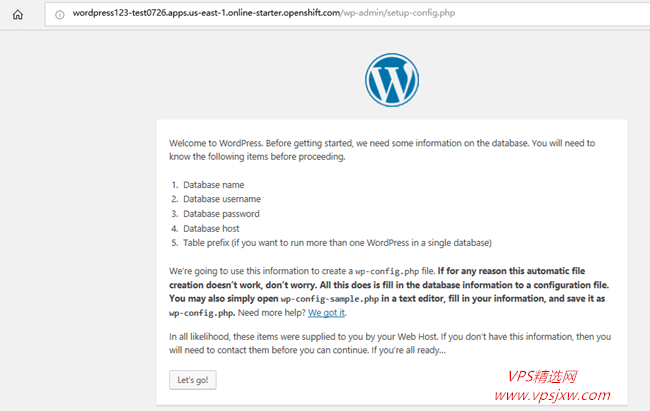Click the "In all likelihood" paragraph
Viewport: 650px width, 411px height.
click(x=390, y=343)
